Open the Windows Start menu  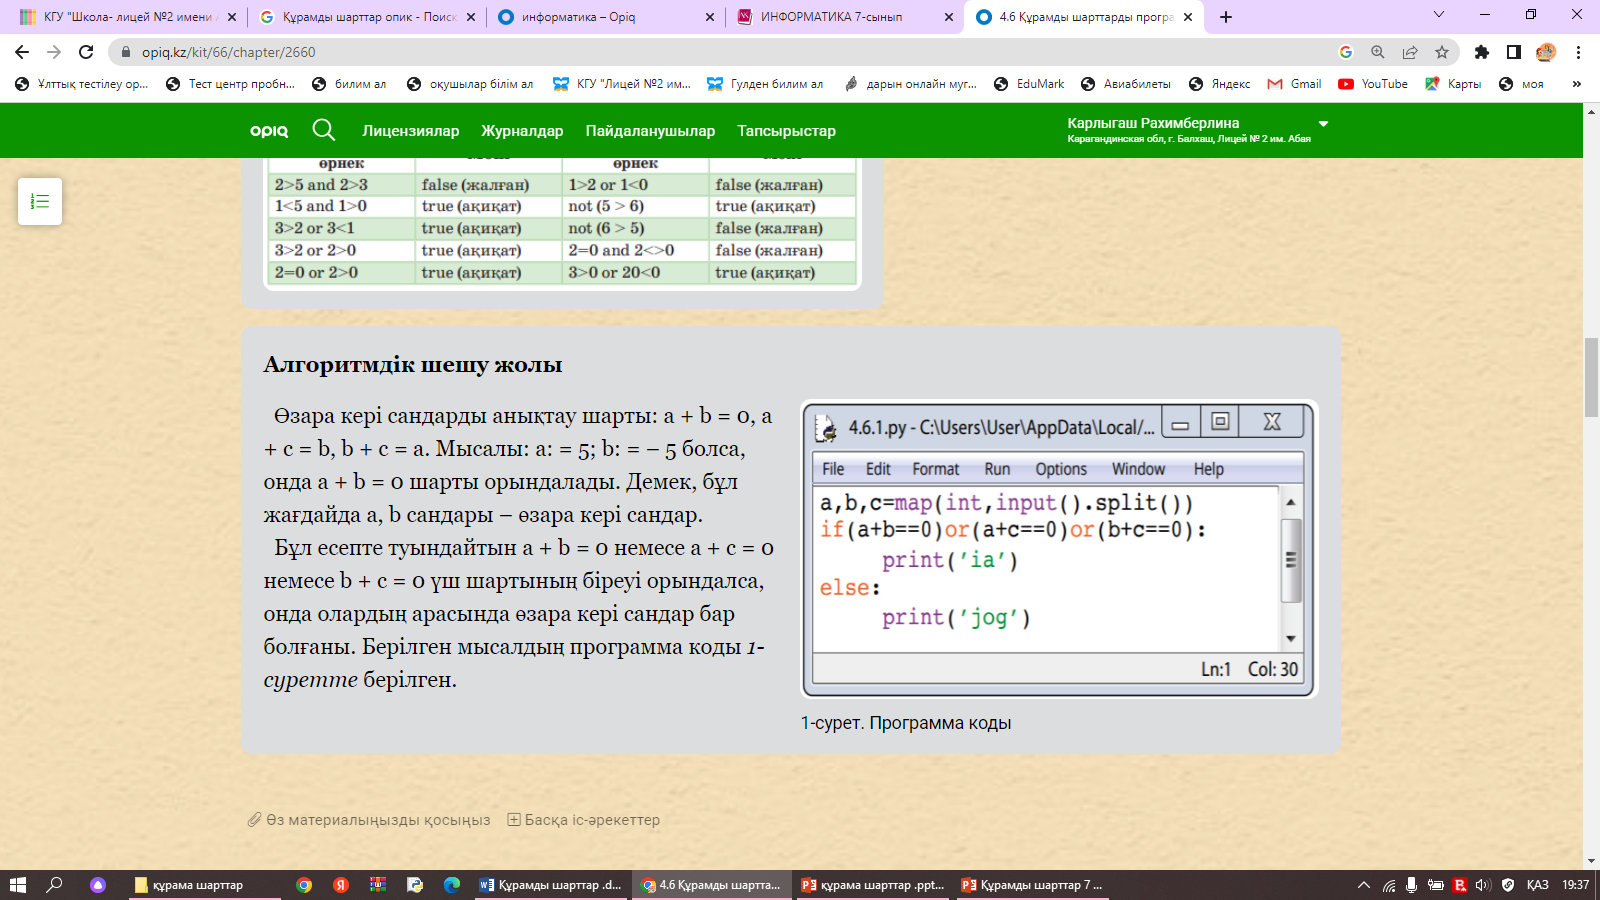(17, 885)
